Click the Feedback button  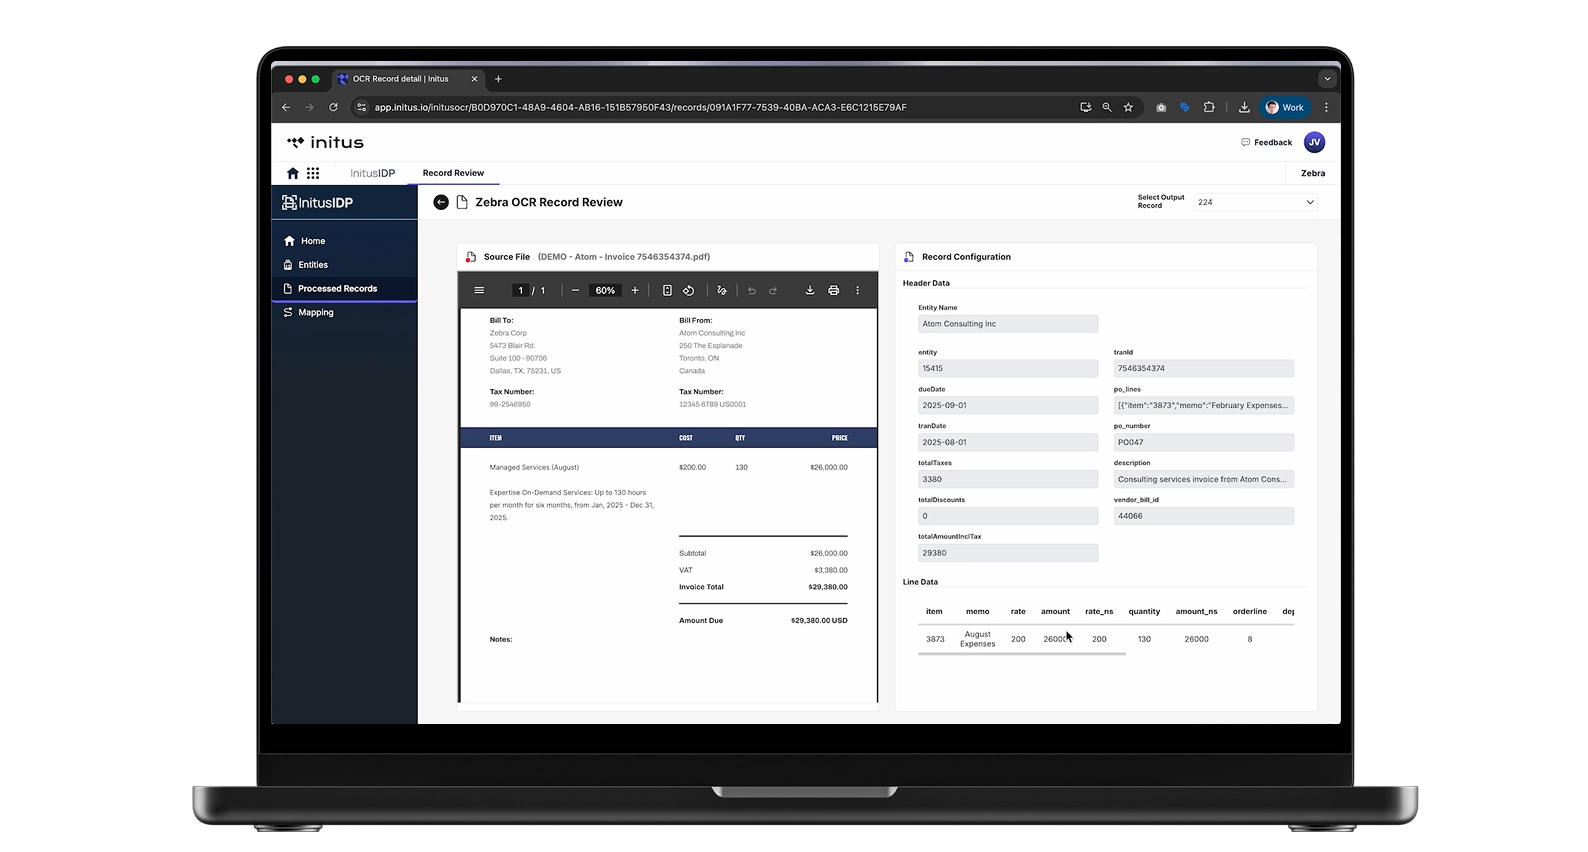click(1266, 142)
